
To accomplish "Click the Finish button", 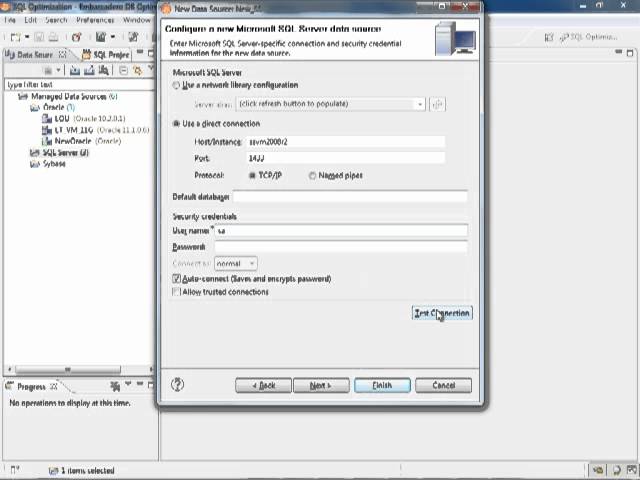I will 382,385.
